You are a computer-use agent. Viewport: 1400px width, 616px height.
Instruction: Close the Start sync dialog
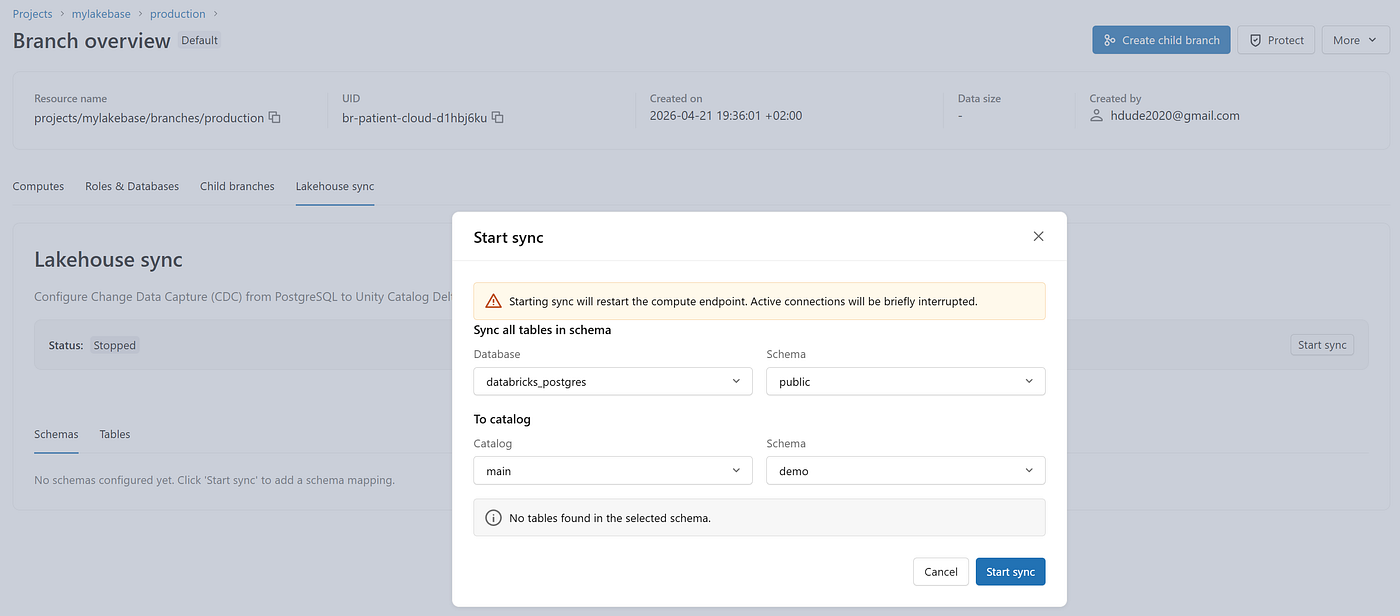(x=1038, y=237)
